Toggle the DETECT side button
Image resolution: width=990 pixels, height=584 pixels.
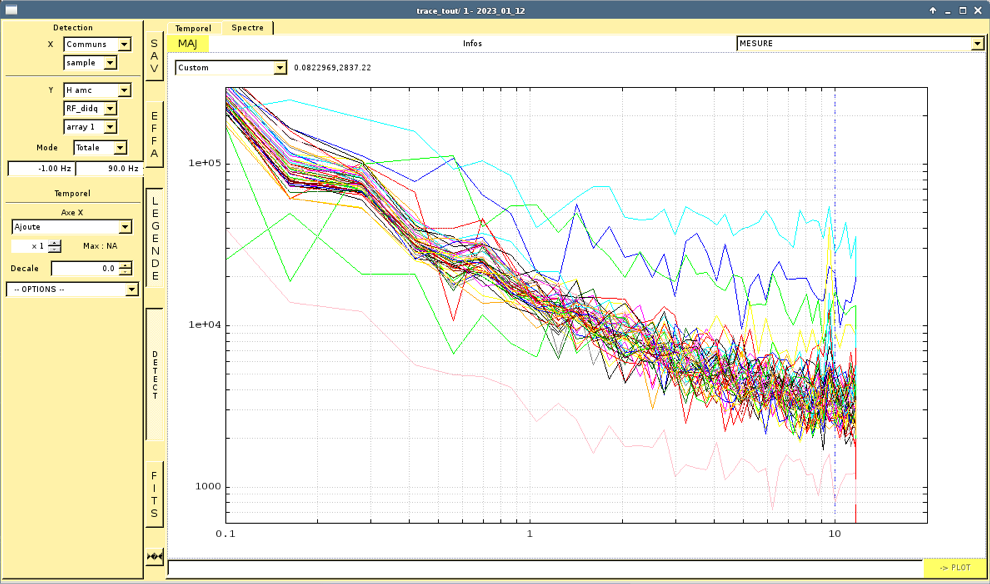155,374
